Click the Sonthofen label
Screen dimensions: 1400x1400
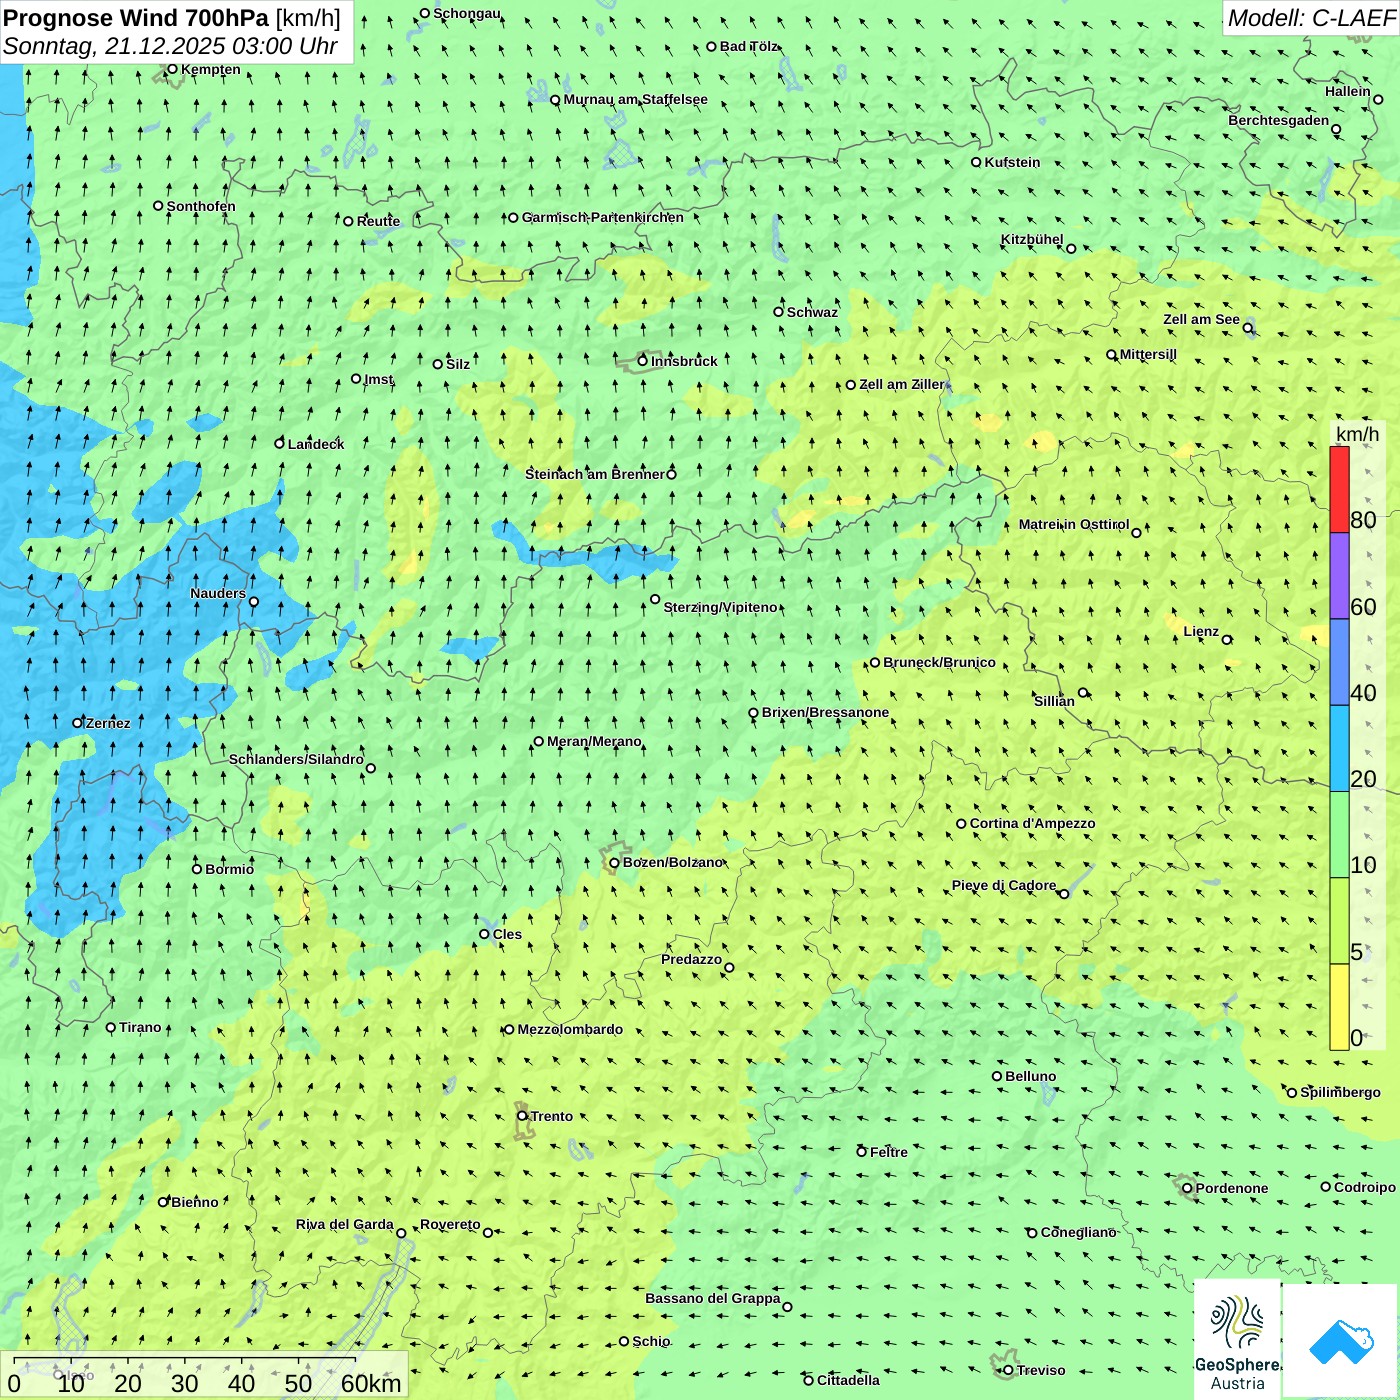[201, 206]
